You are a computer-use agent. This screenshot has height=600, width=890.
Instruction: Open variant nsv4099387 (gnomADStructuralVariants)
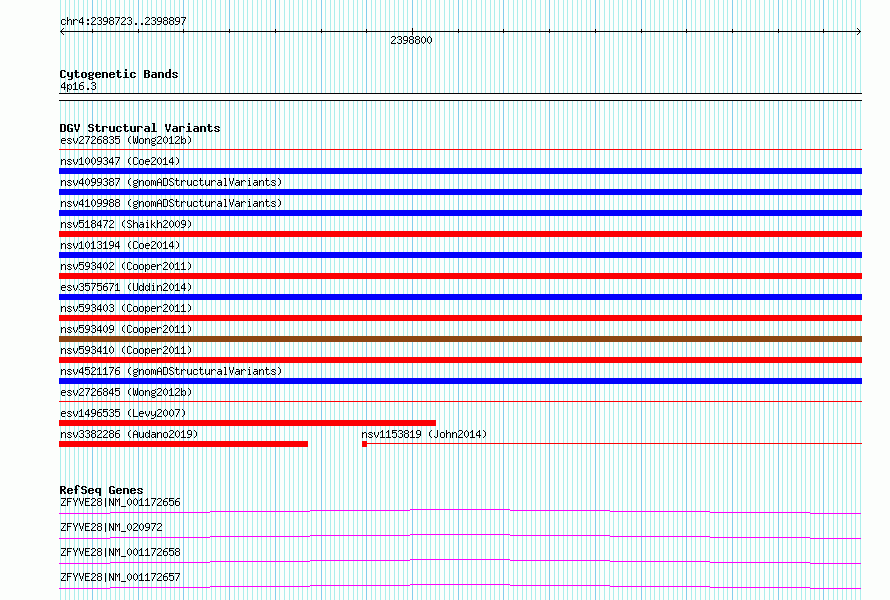[x=171, y=182]
